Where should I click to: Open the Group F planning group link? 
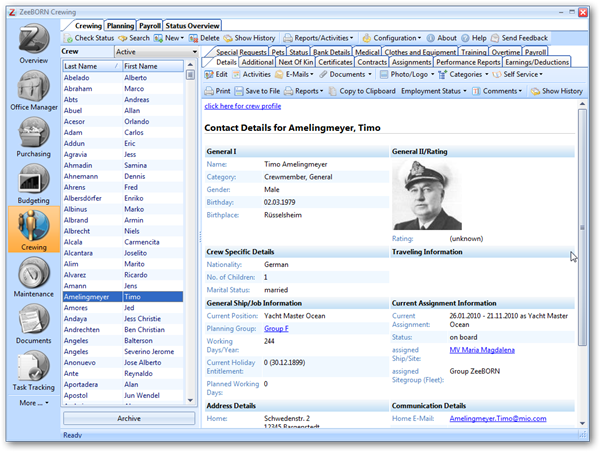(x=276, y=328)
